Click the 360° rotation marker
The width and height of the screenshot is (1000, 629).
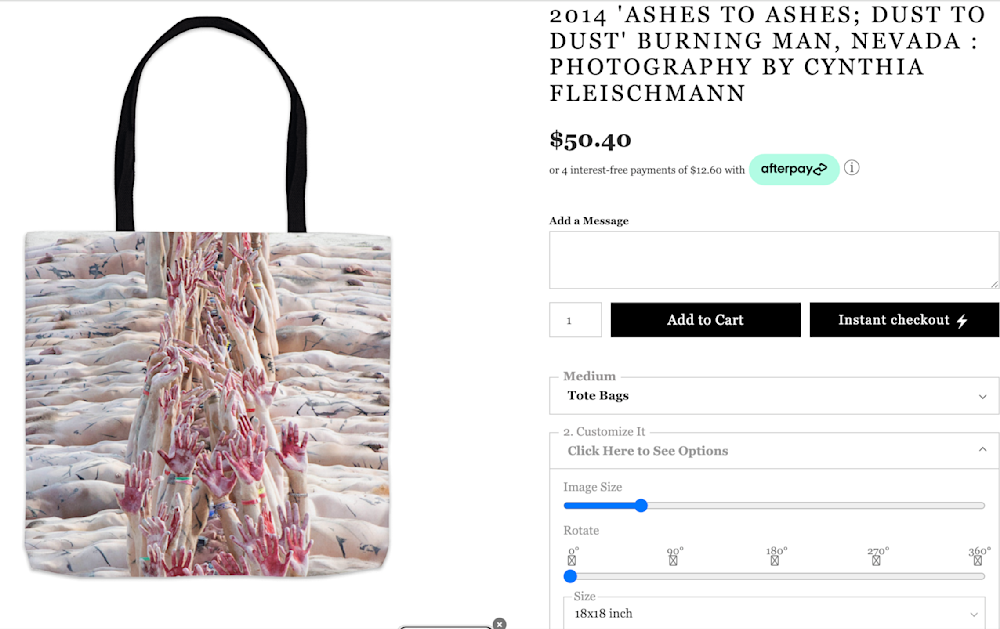coord(979,560)
